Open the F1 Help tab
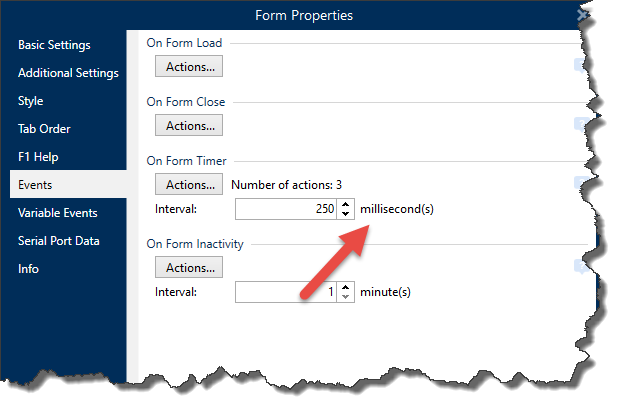623x411 pixels. click(x=38, y=157)
